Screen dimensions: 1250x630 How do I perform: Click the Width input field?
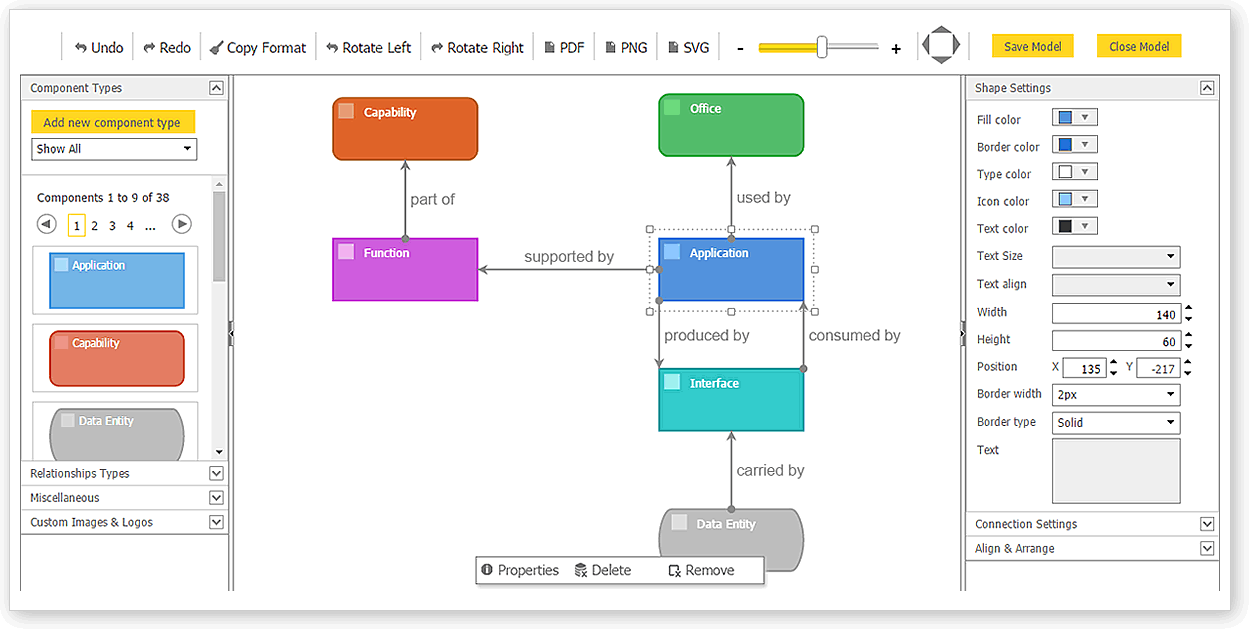tap(1116, 313)
